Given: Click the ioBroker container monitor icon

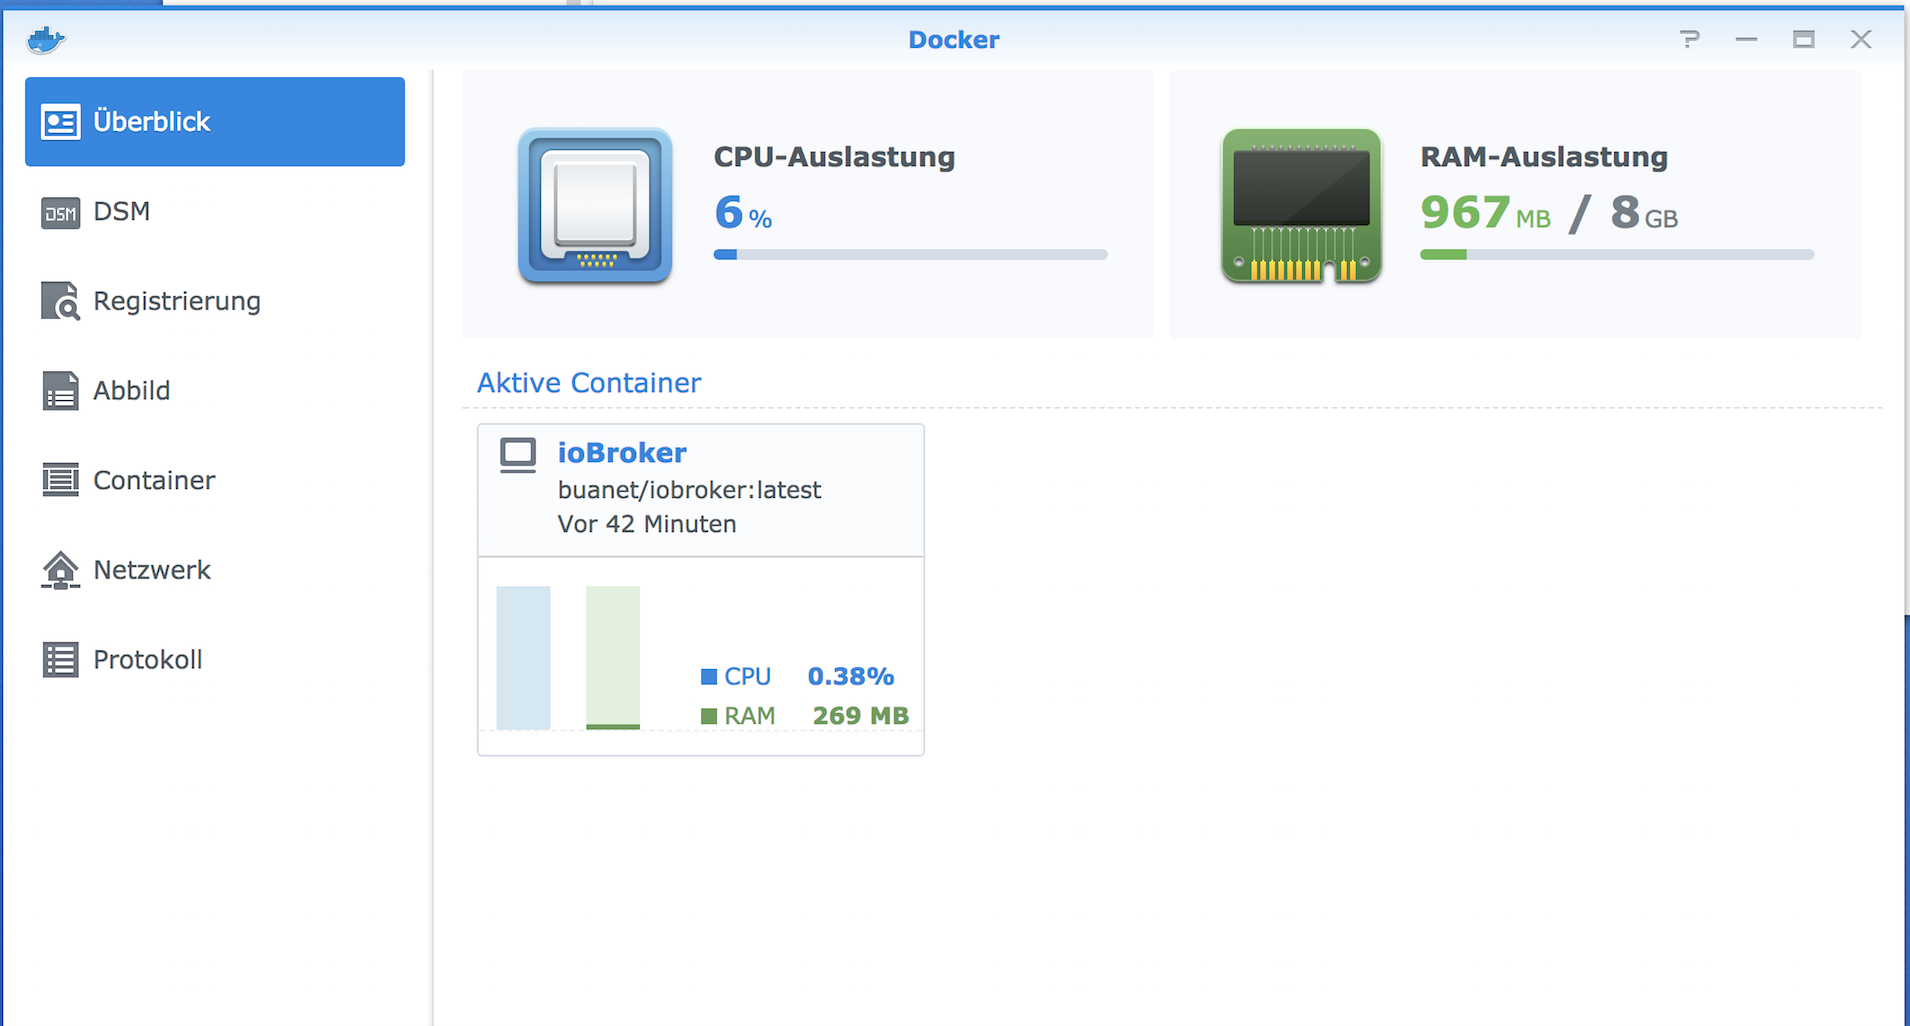Looking at the screenshot, I should point(518,456).
